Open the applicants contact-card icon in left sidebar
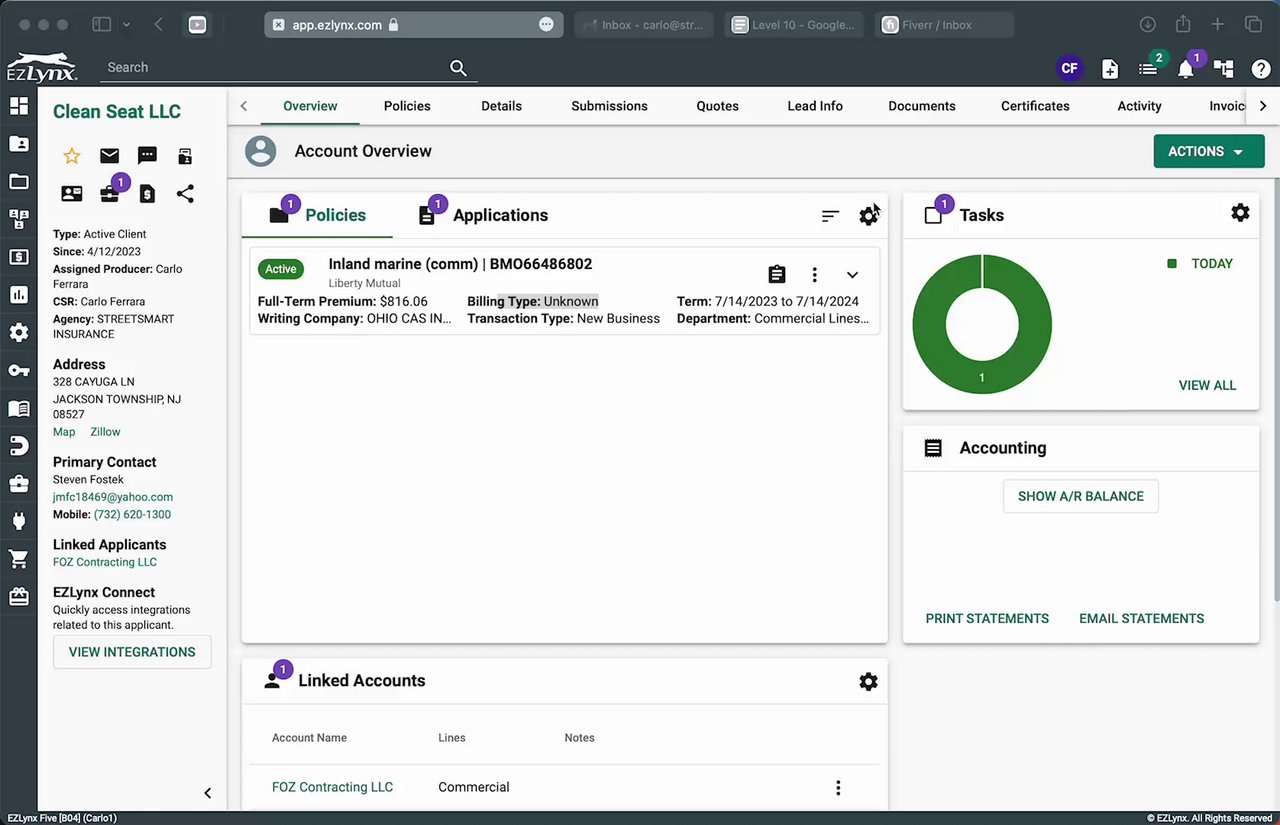The width and height of the screenshot is (1280, 825). click(x=19, y=144)
